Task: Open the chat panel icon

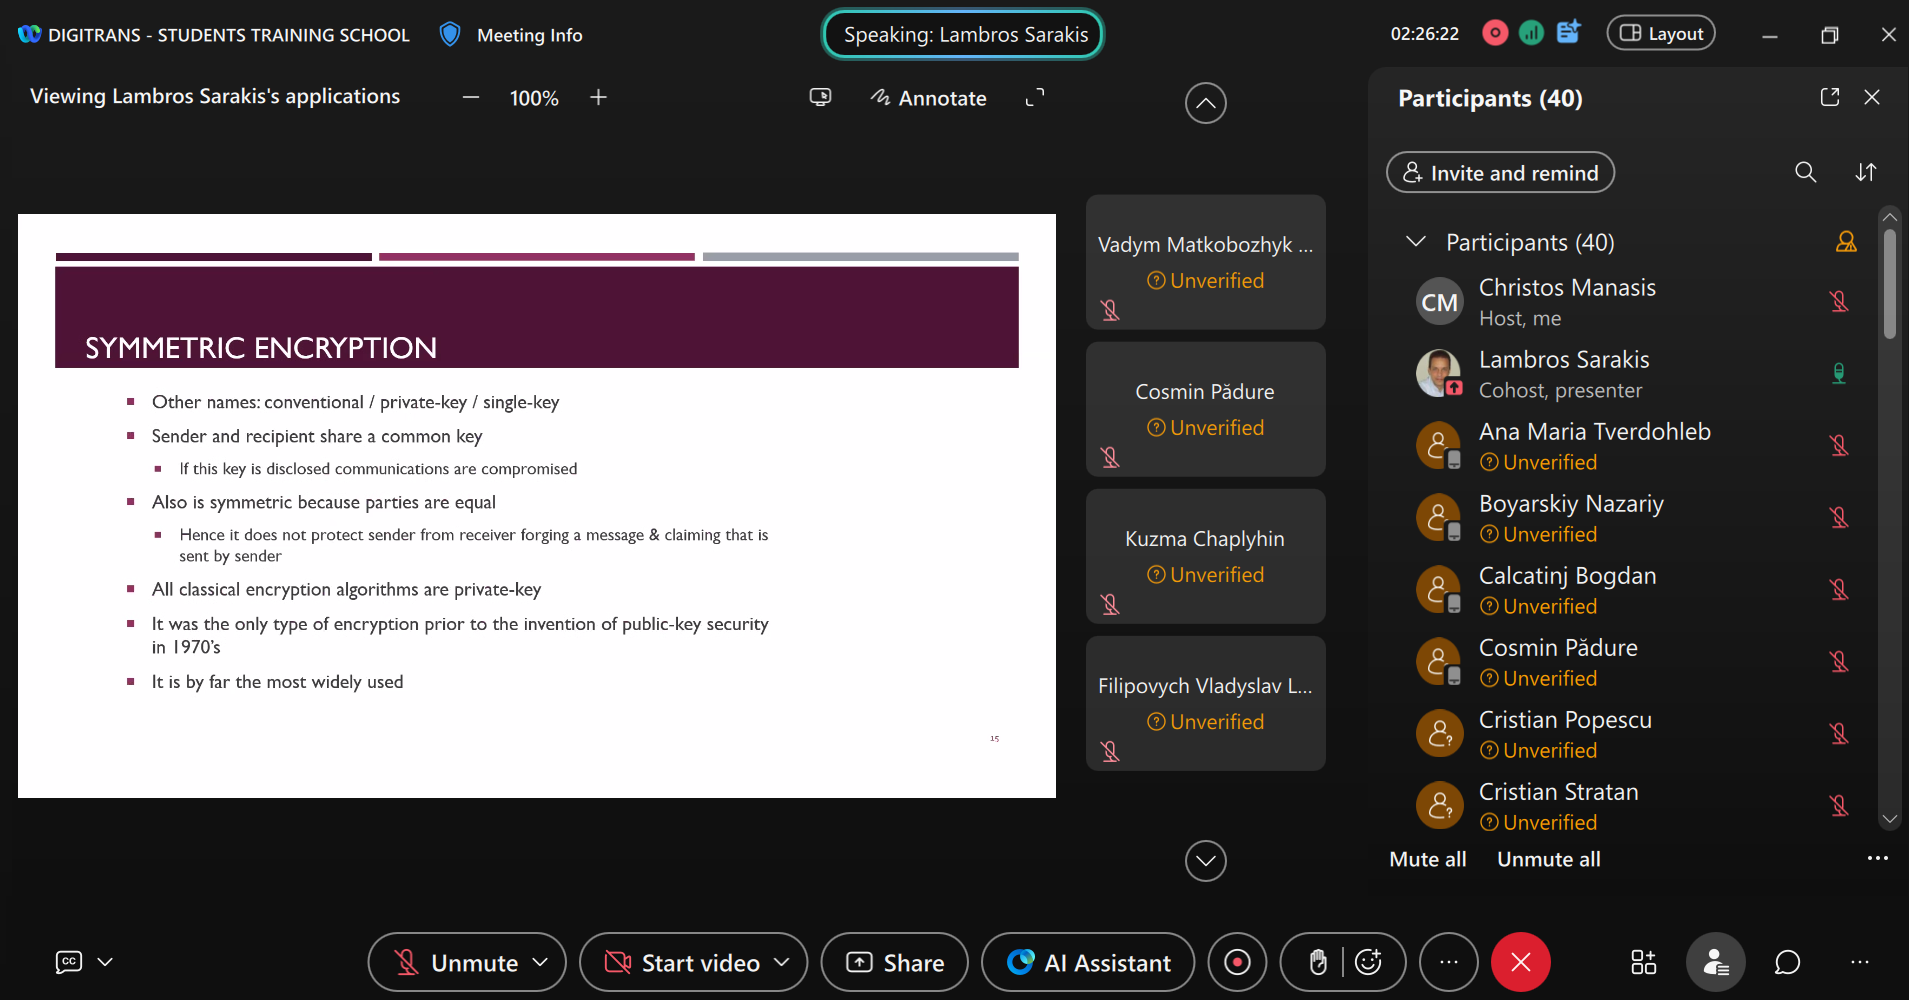Action: (x=1787, y=962)
